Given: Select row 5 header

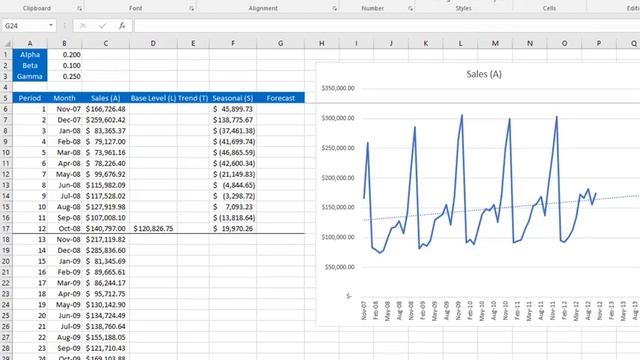Looking at the screenshot, I should (6, 98).
